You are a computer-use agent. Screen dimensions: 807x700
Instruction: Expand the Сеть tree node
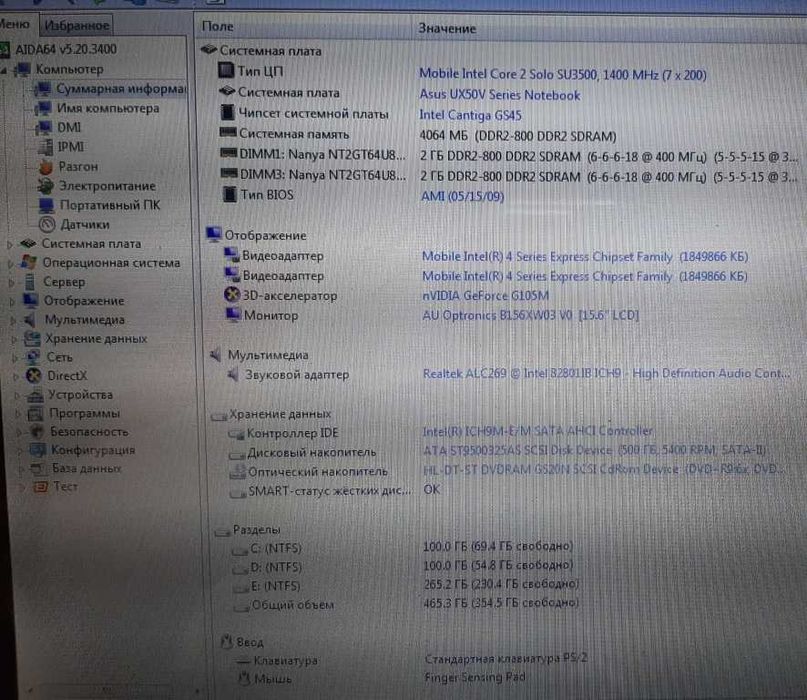[15, 358]
